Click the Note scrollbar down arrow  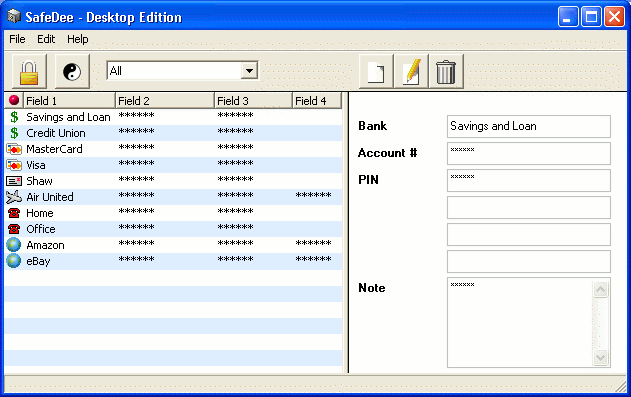pos(600,357)
